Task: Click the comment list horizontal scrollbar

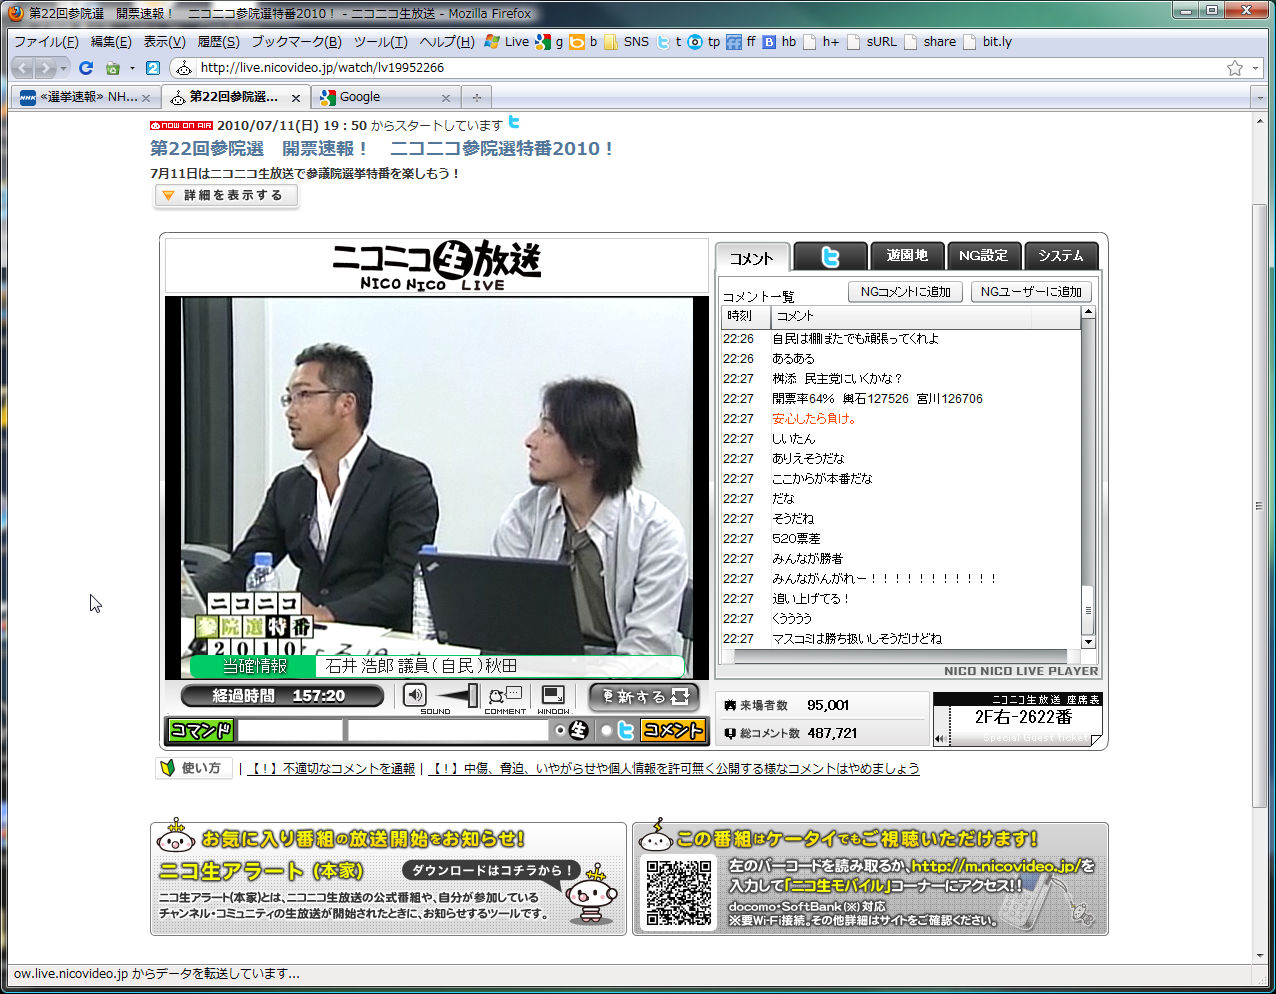Action: (901, 657)
